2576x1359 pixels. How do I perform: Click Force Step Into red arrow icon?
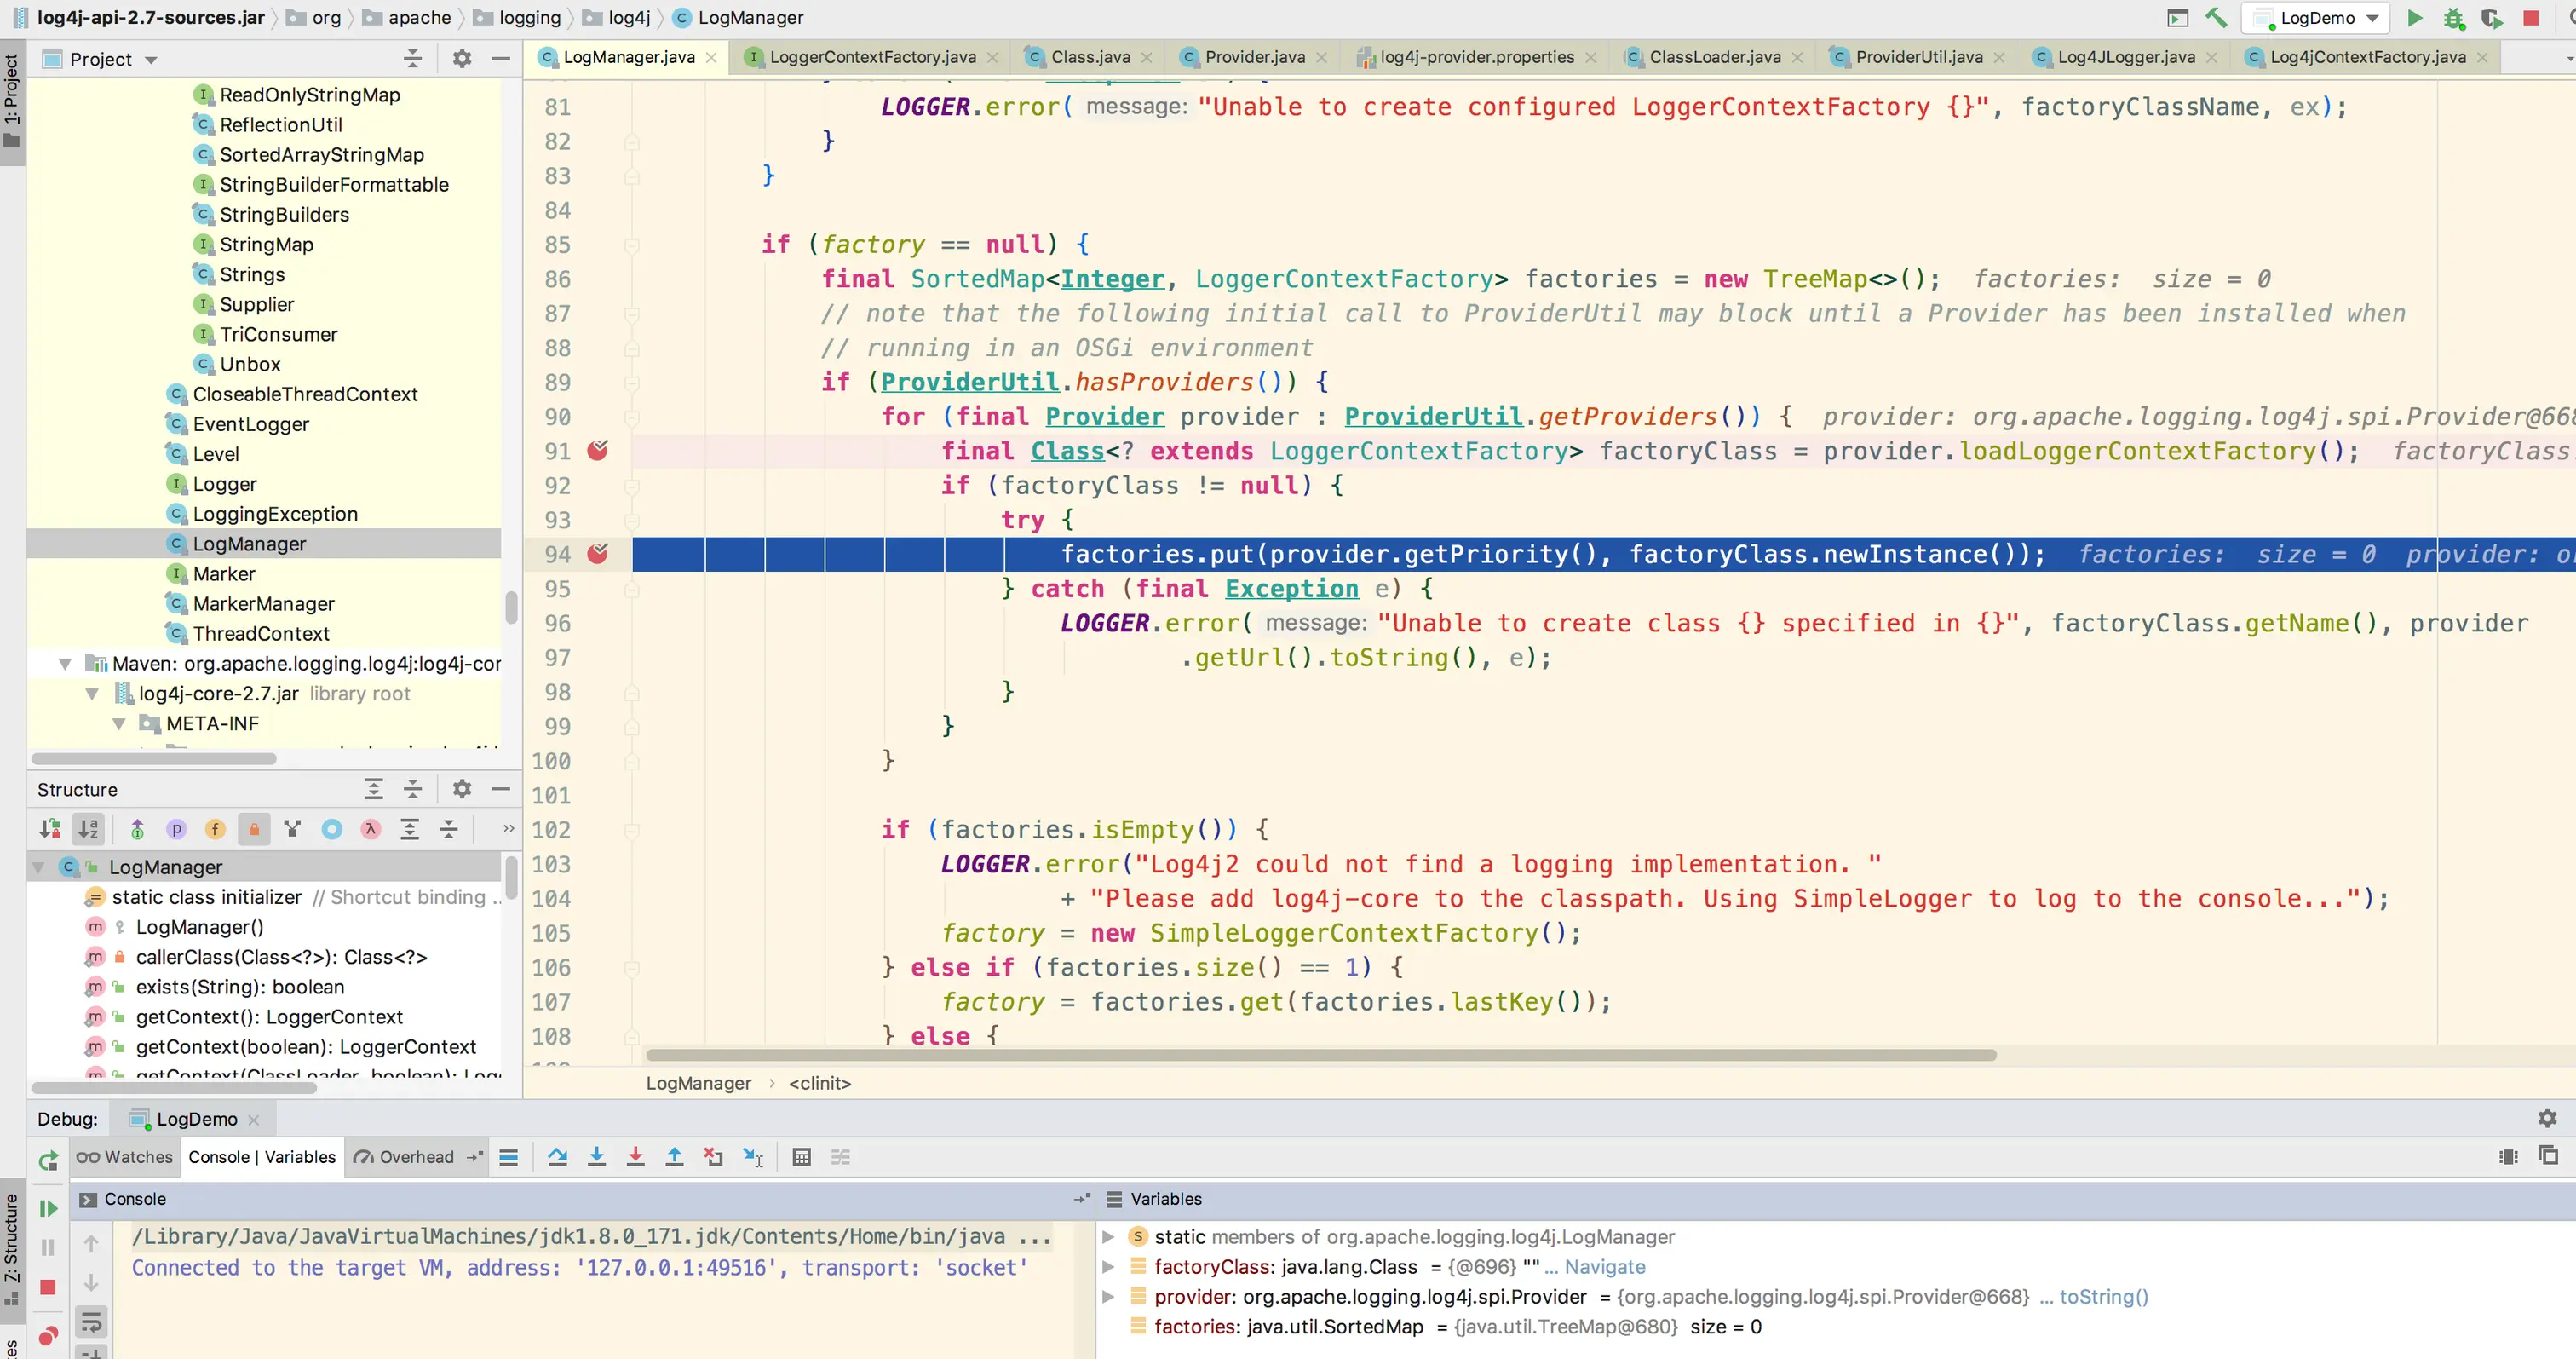(x=635, y=1157)
